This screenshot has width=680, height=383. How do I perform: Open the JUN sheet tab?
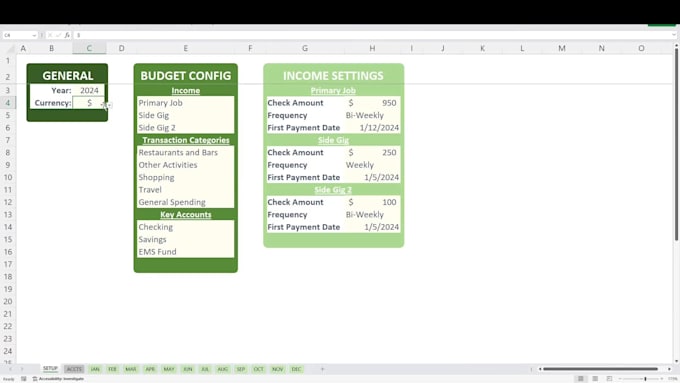pyautogui.click(x=188, y=369)
